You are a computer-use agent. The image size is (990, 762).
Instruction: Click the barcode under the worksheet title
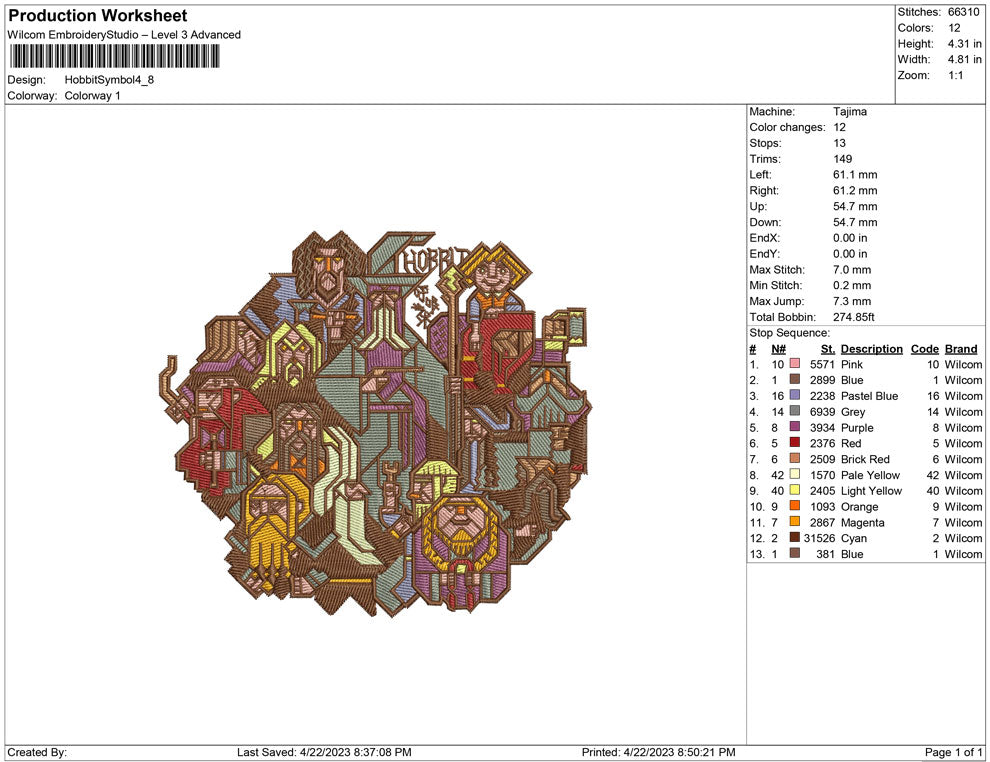coord(114,56)
